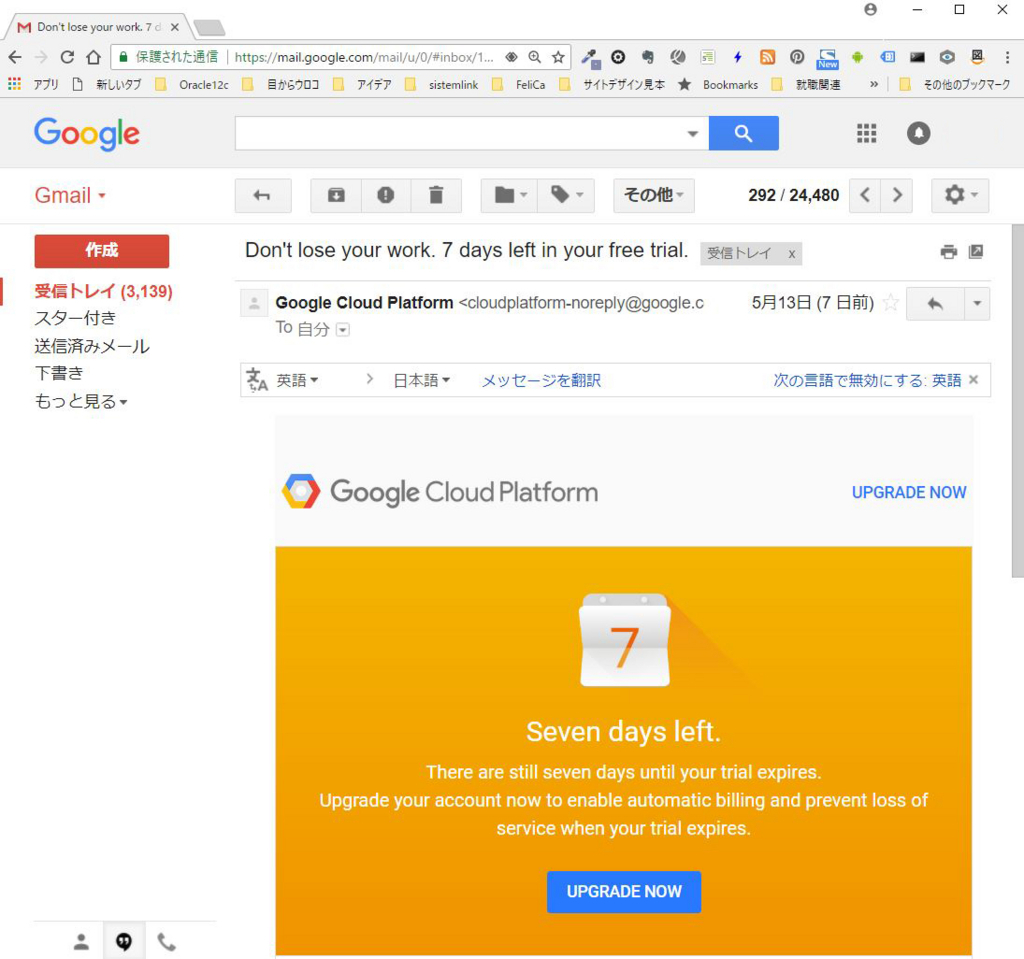Image resolution: width=1024 pixels, height=959 pixels.
Task: Open the sistemlink bookmark folder
Action: [x=441, y=84]
